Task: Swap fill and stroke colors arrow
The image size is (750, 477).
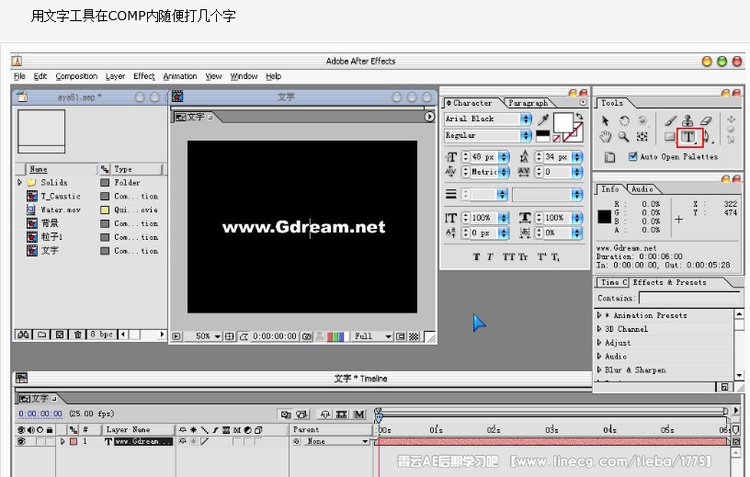Action: (x=579, y=116)
